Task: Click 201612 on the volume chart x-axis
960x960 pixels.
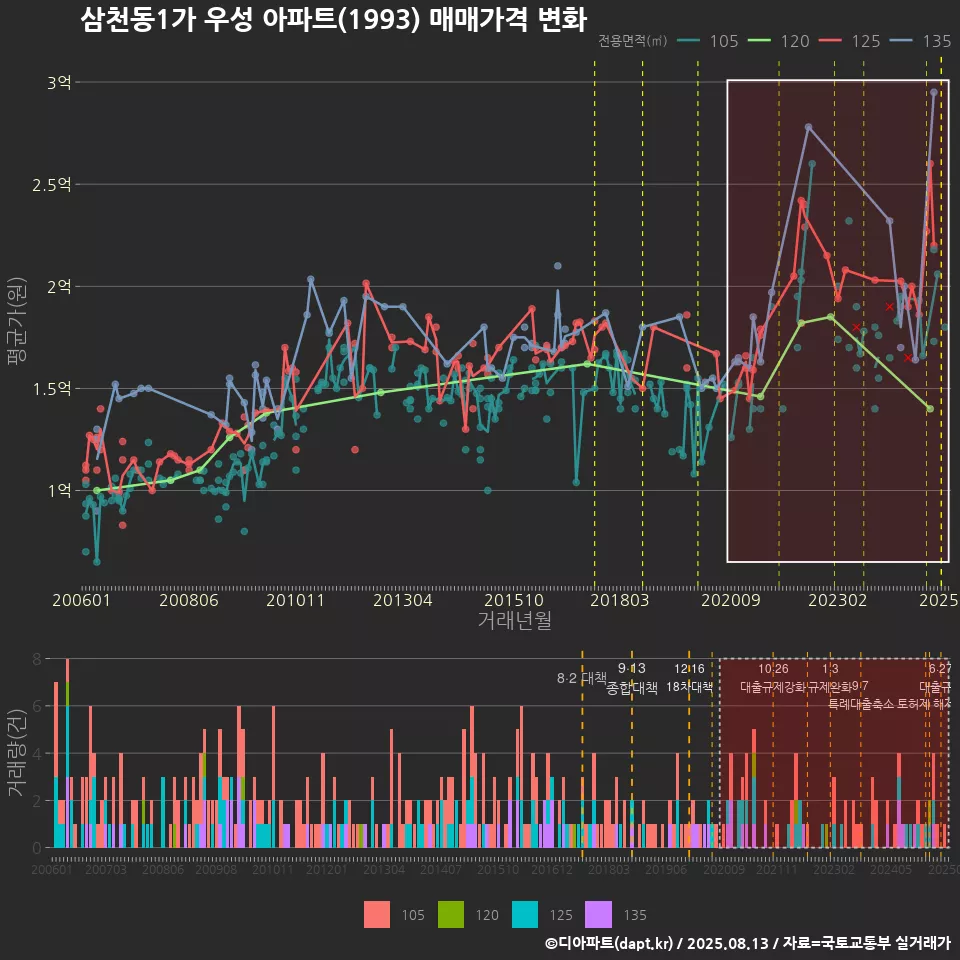Action: pyautogui.click(x=552, y=869)
